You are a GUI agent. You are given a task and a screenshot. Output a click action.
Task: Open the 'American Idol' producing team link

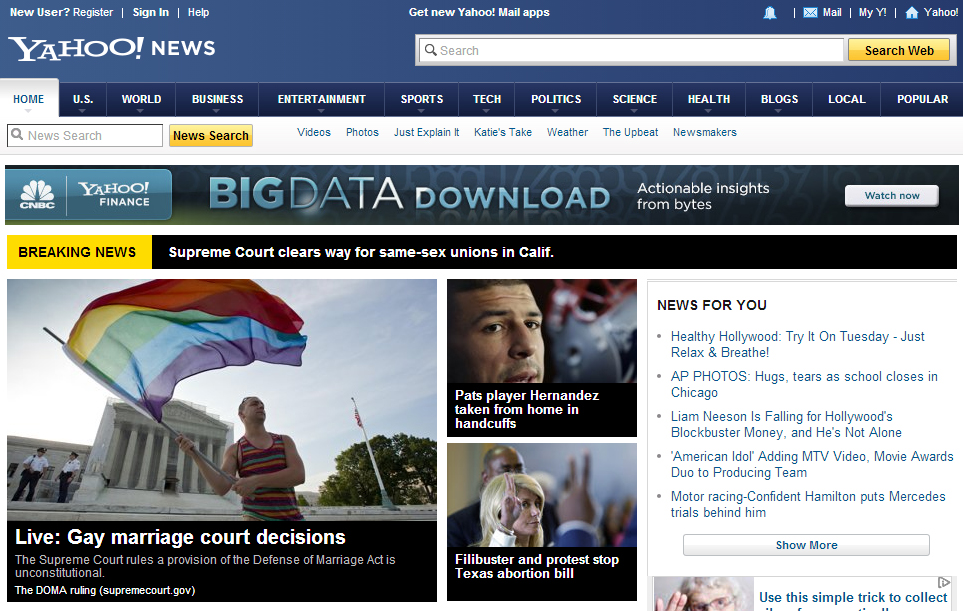pyautogui.click(x=812, y=464)
